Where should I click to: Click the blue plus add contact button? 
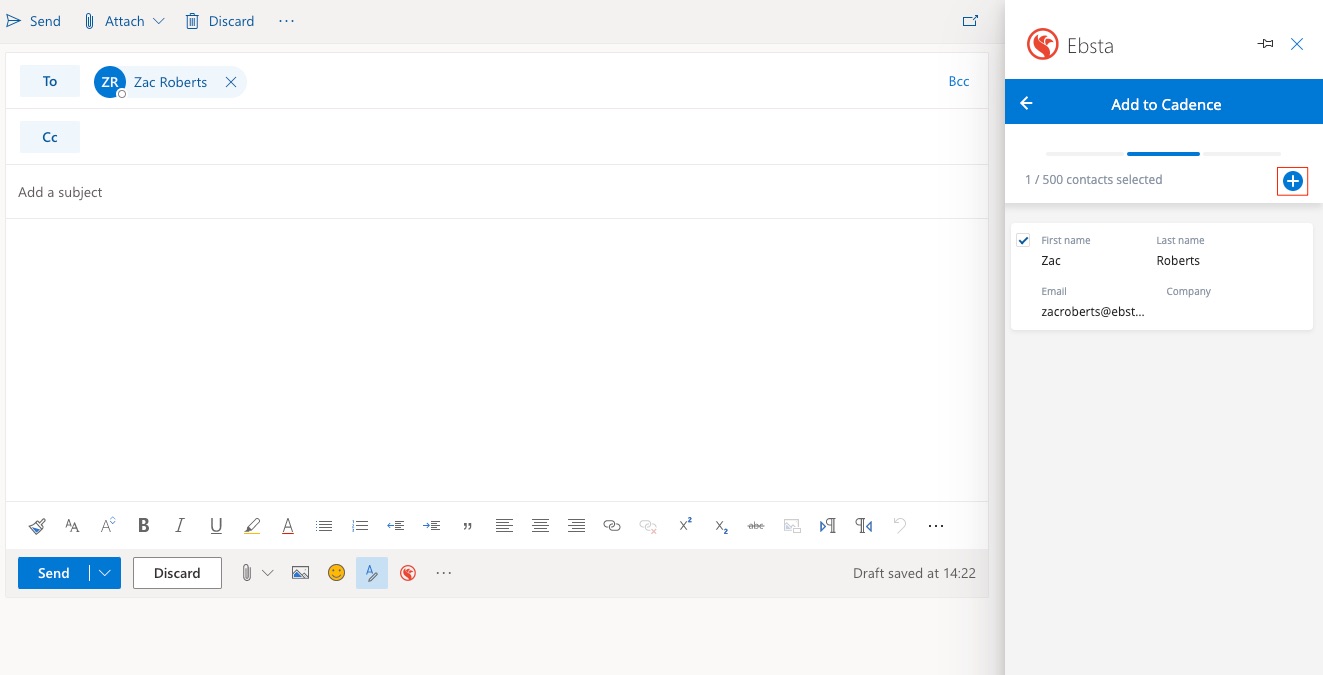click(x=1293, y=181)
